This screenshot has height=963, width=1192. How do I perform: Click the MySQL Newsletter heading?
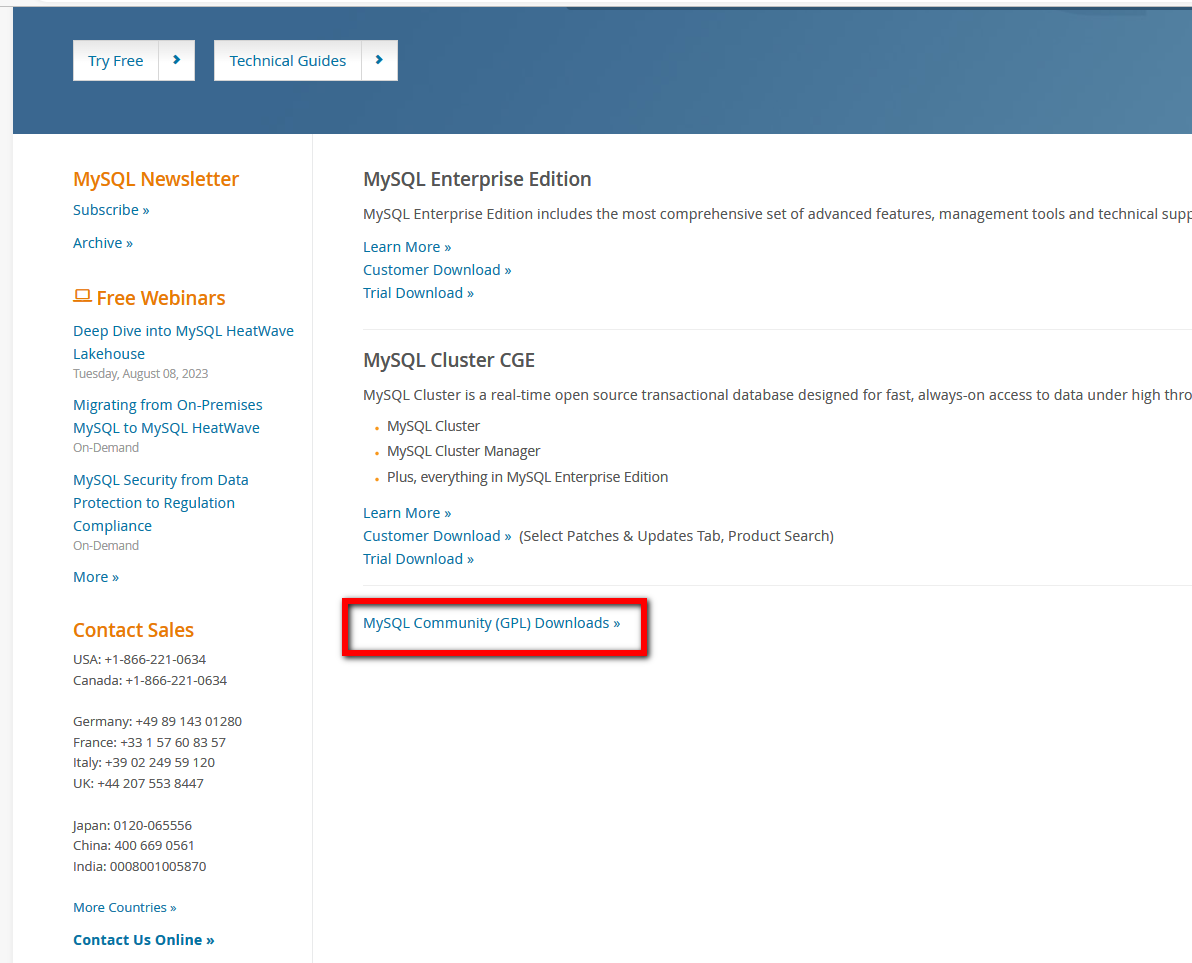tap(156, 179)
